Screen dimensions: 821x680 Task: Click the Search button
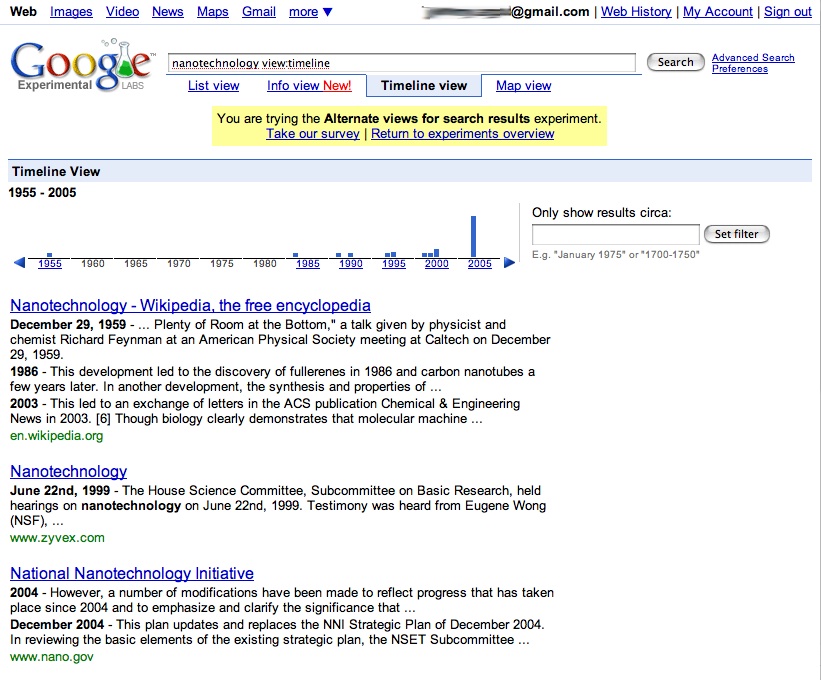point(675,62)
